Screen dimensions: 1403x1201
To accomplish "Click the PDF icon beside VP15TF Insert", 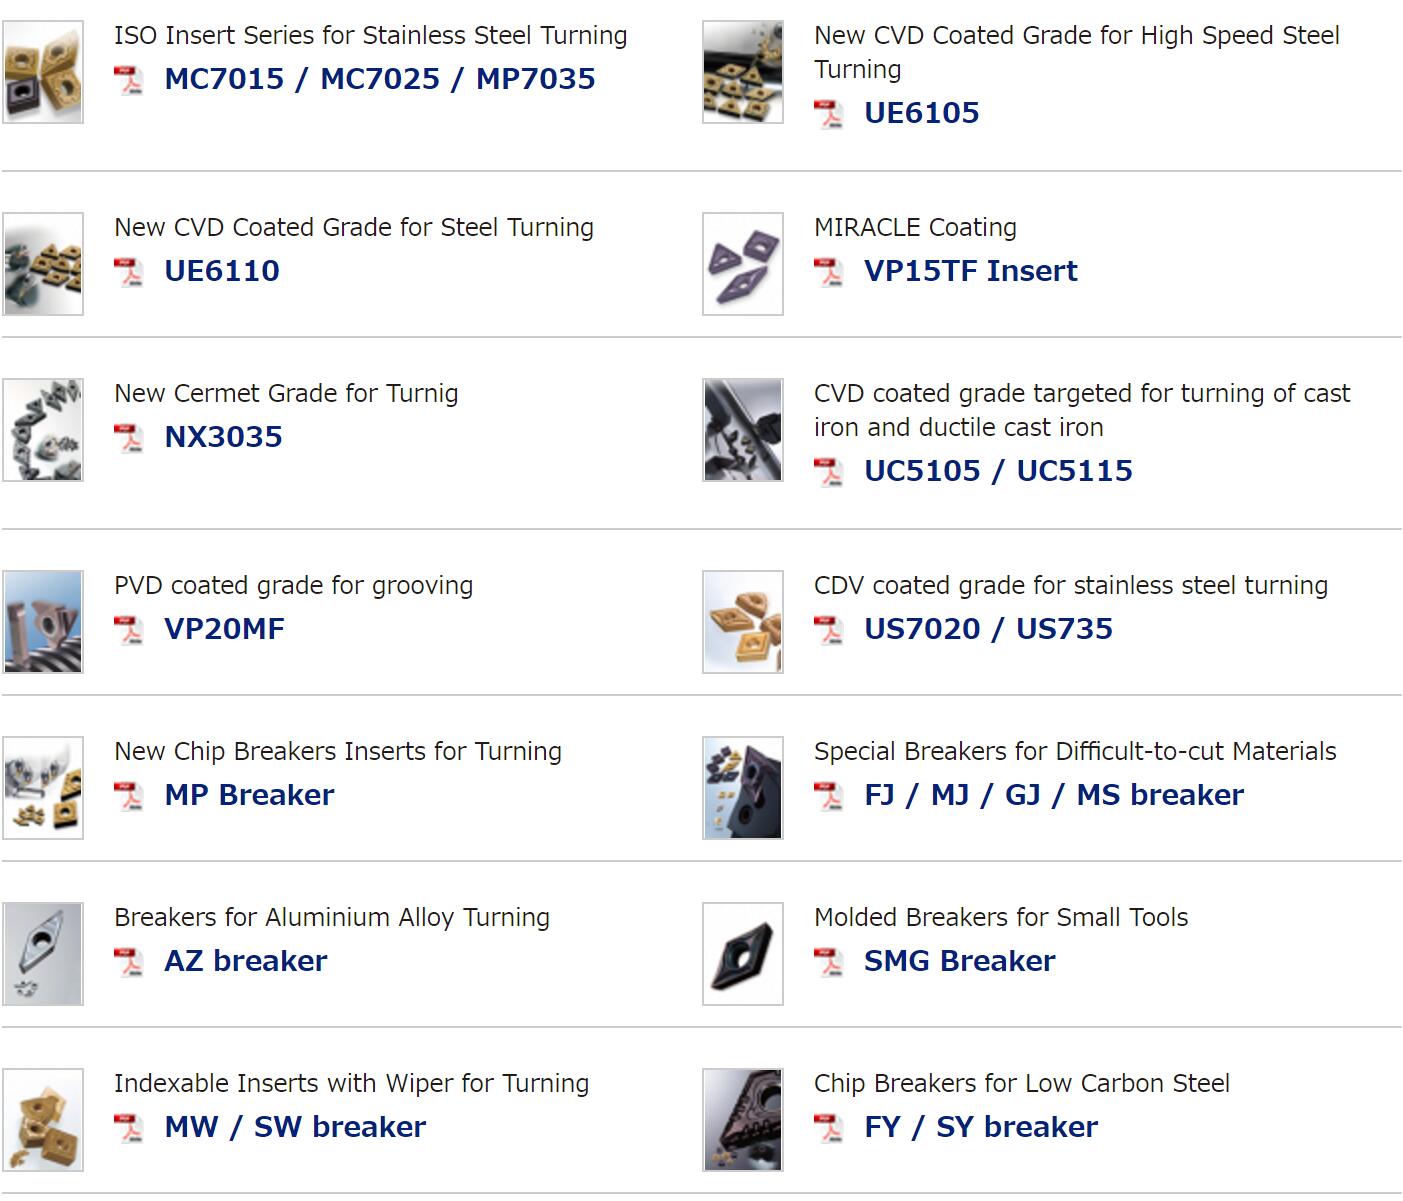I will (x=828, y=272).
